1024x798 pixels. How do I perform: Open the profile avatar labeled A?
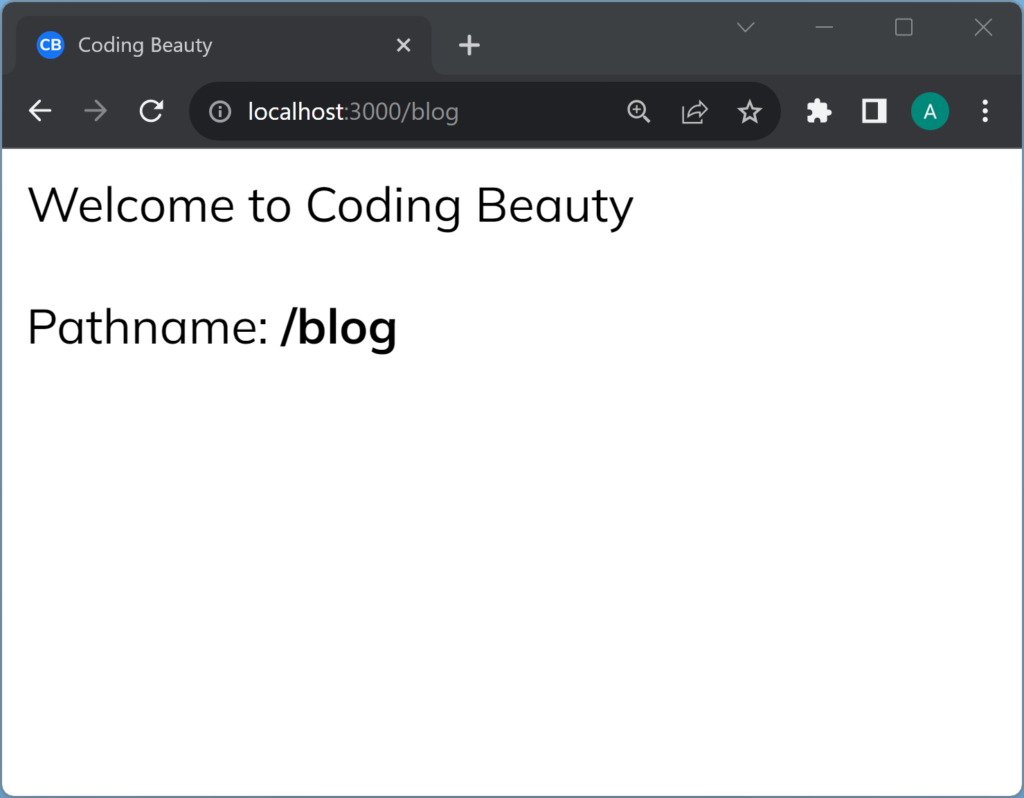[x=930, y=112]
